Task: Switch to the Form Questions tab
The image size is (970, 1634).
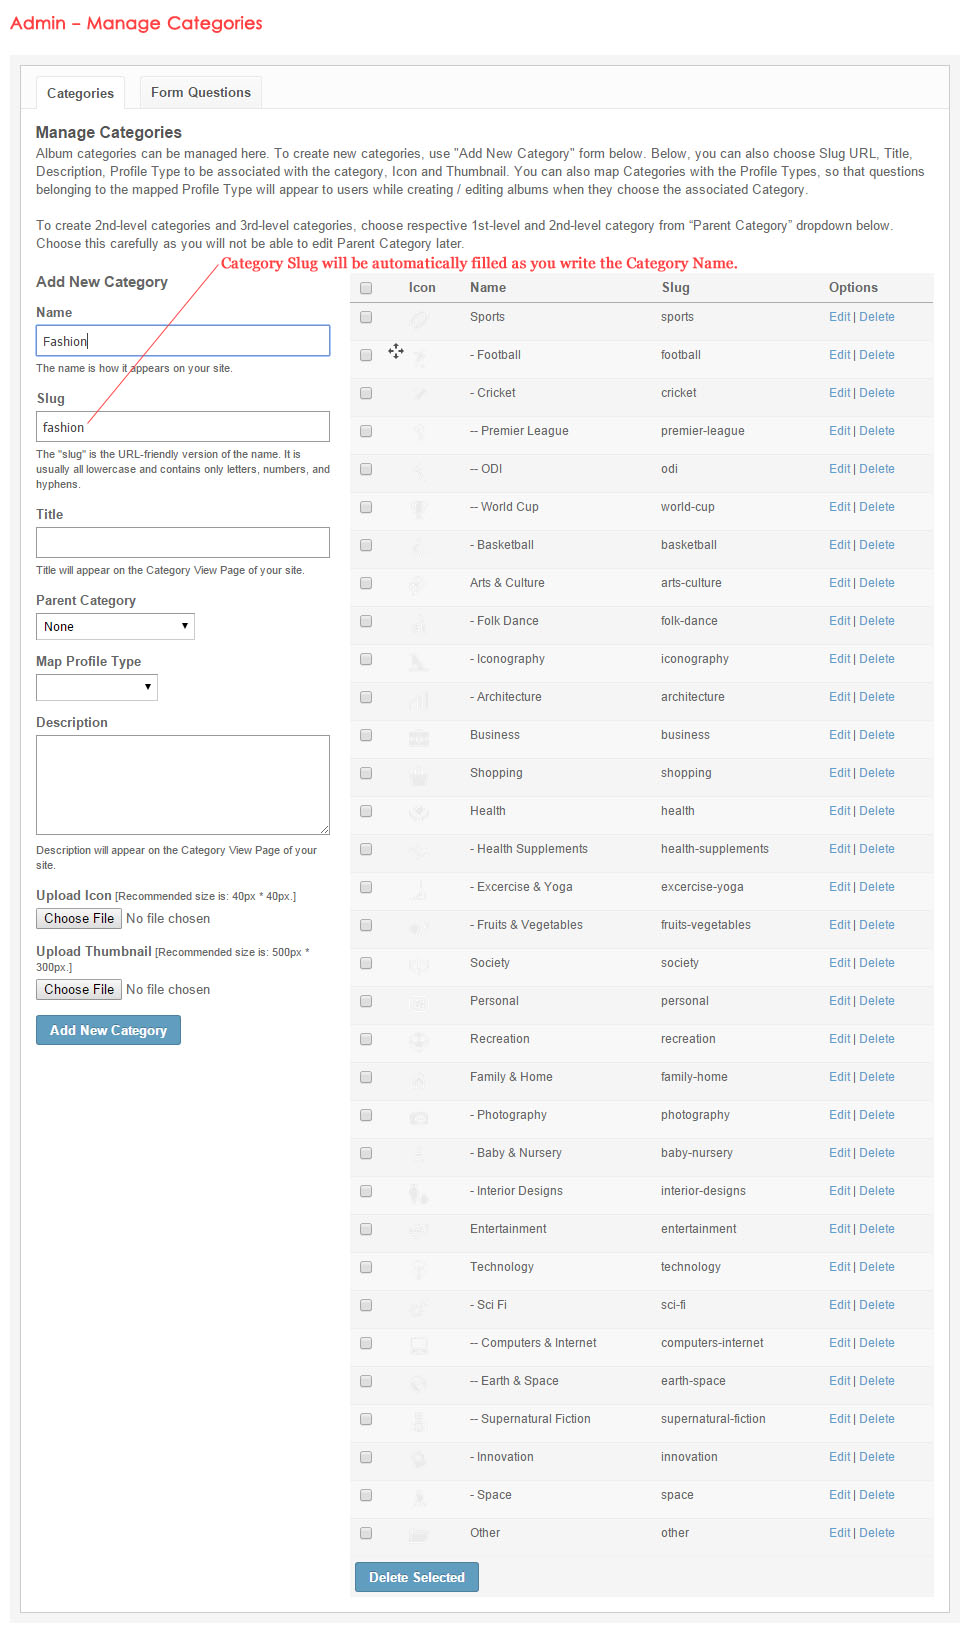Action: click(201, 92)
